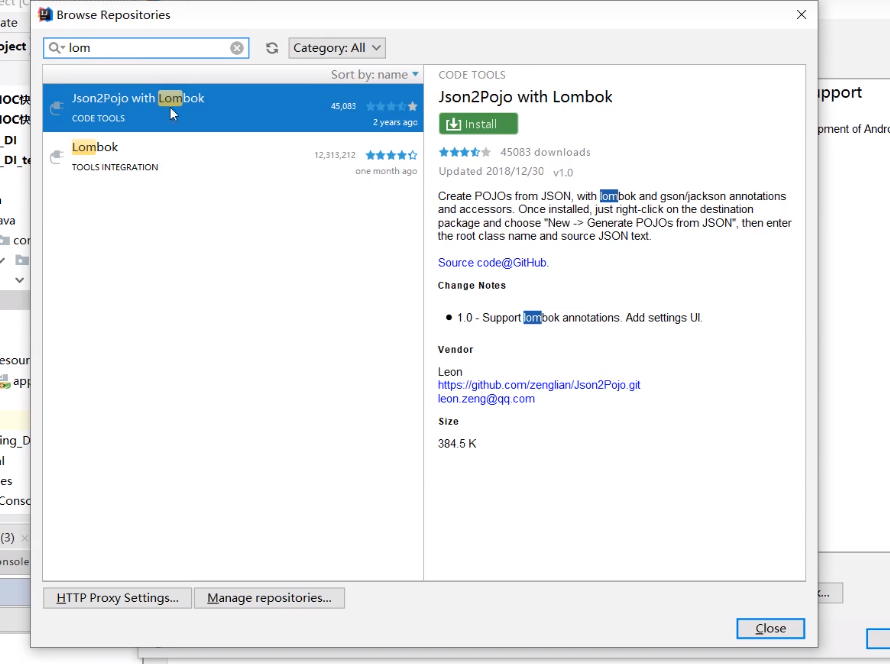Click the TOOLS INTEGRATION category label
This screenshot has width=890, height=664.
coord(115,167)
